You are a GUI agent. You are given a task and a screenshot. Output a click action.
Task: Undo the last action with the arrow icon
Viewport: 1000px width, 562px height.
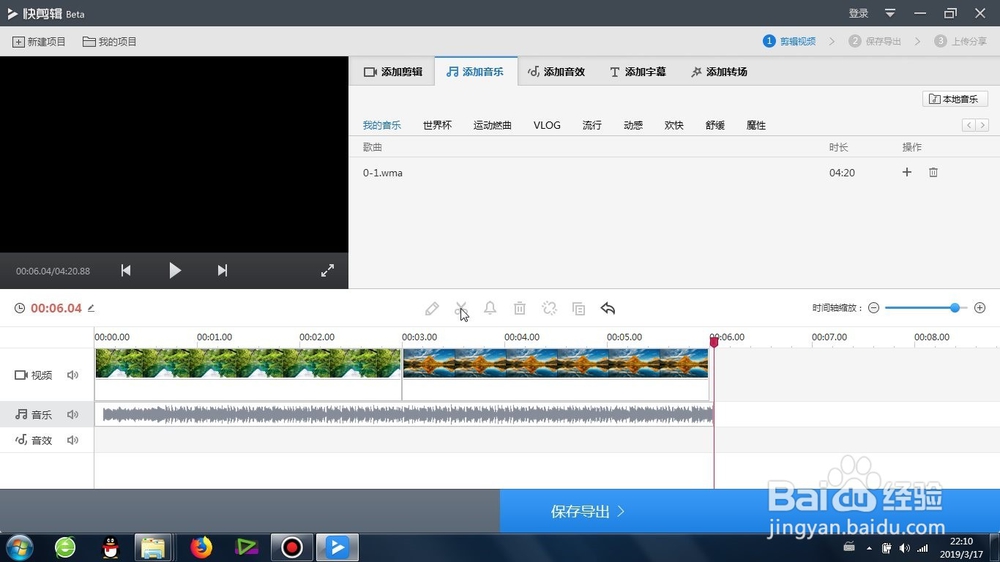[x=608, y=309]
